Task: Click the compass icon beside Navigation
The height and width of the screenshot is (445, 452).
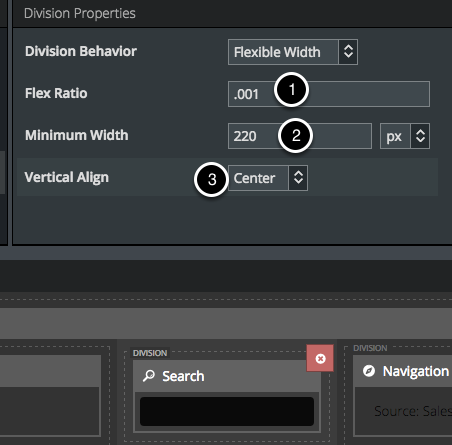Action: 369,371
